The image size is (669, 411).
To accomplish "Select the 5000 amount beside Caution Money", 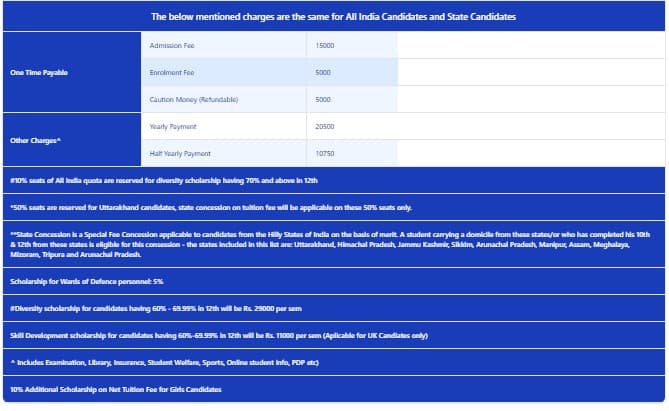I will pos(323,100).
